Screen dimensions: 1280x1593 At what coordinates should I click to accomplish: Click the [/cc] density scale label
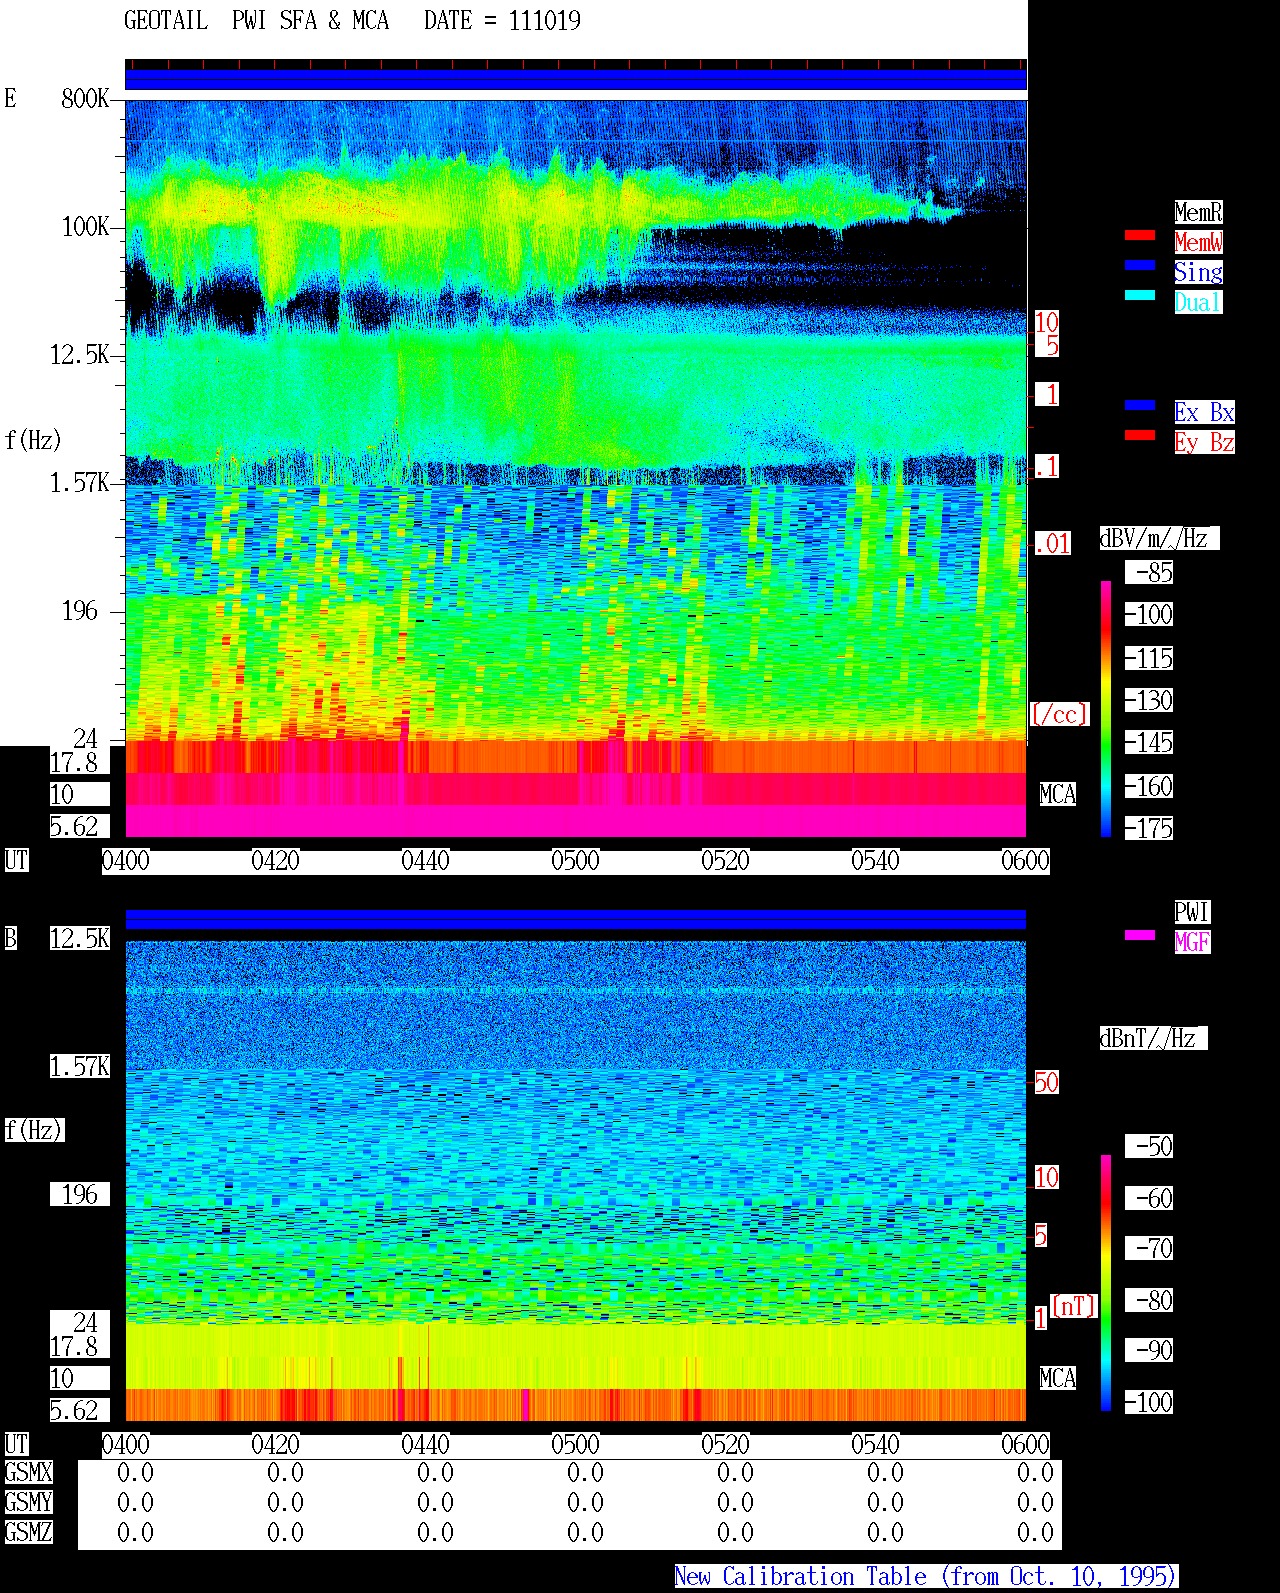click(1059, 714)
